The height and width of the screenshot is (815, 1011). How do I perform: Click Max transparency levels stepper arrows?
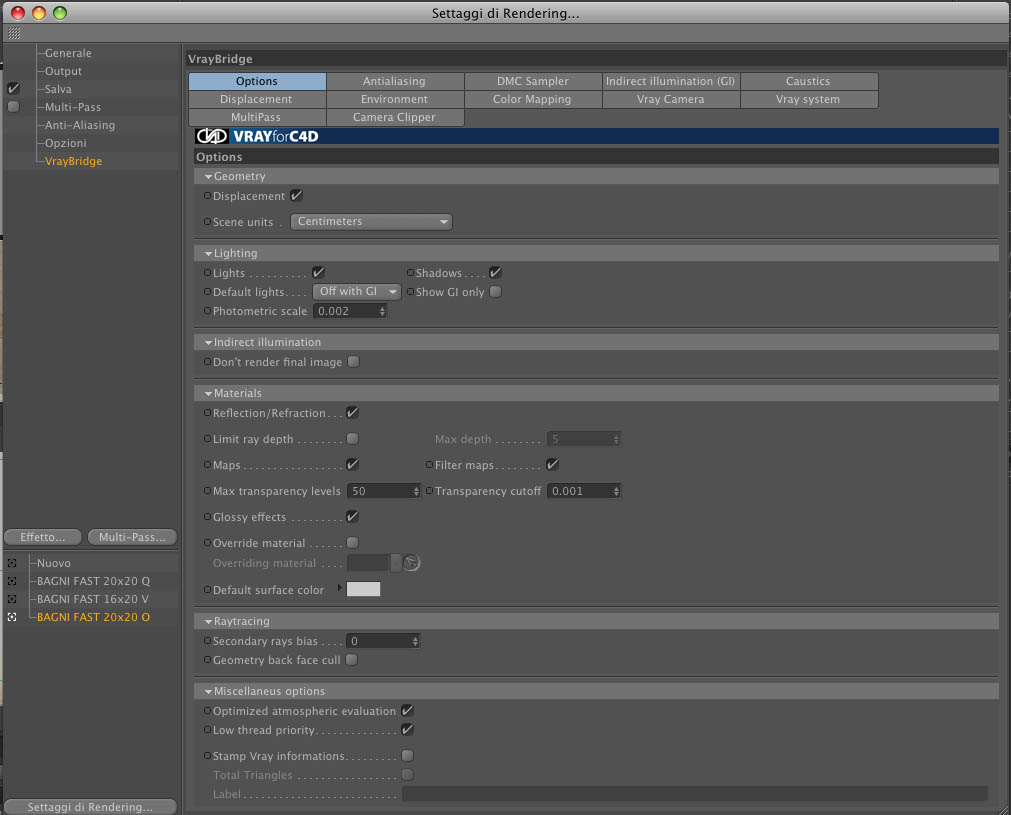click(416, 491)
